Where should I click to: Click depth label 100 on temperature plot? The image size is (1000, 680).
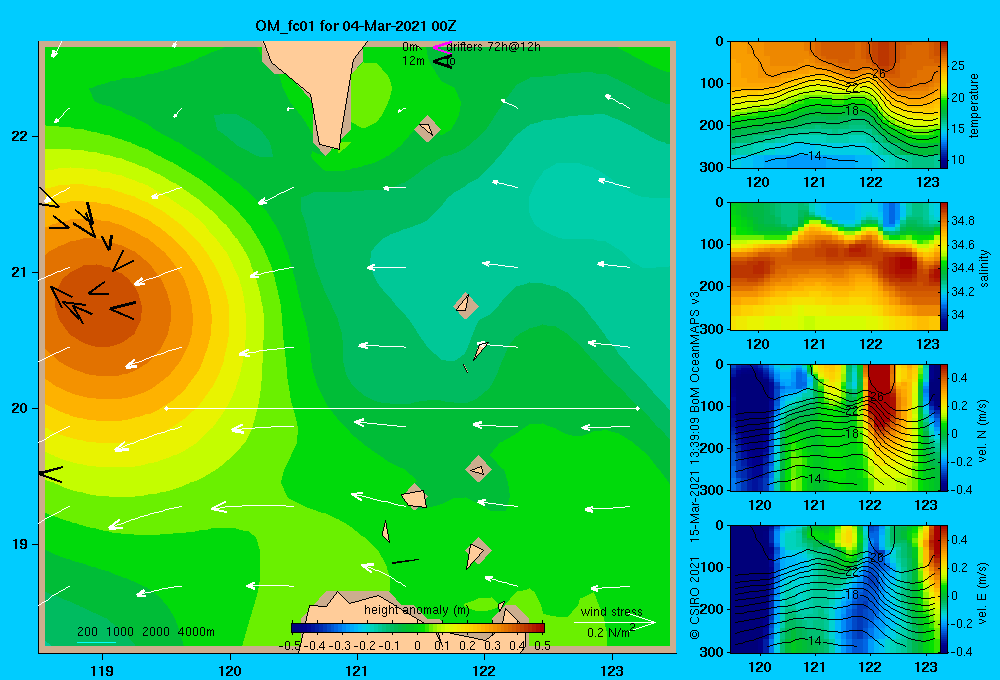(x=713, y=83)
